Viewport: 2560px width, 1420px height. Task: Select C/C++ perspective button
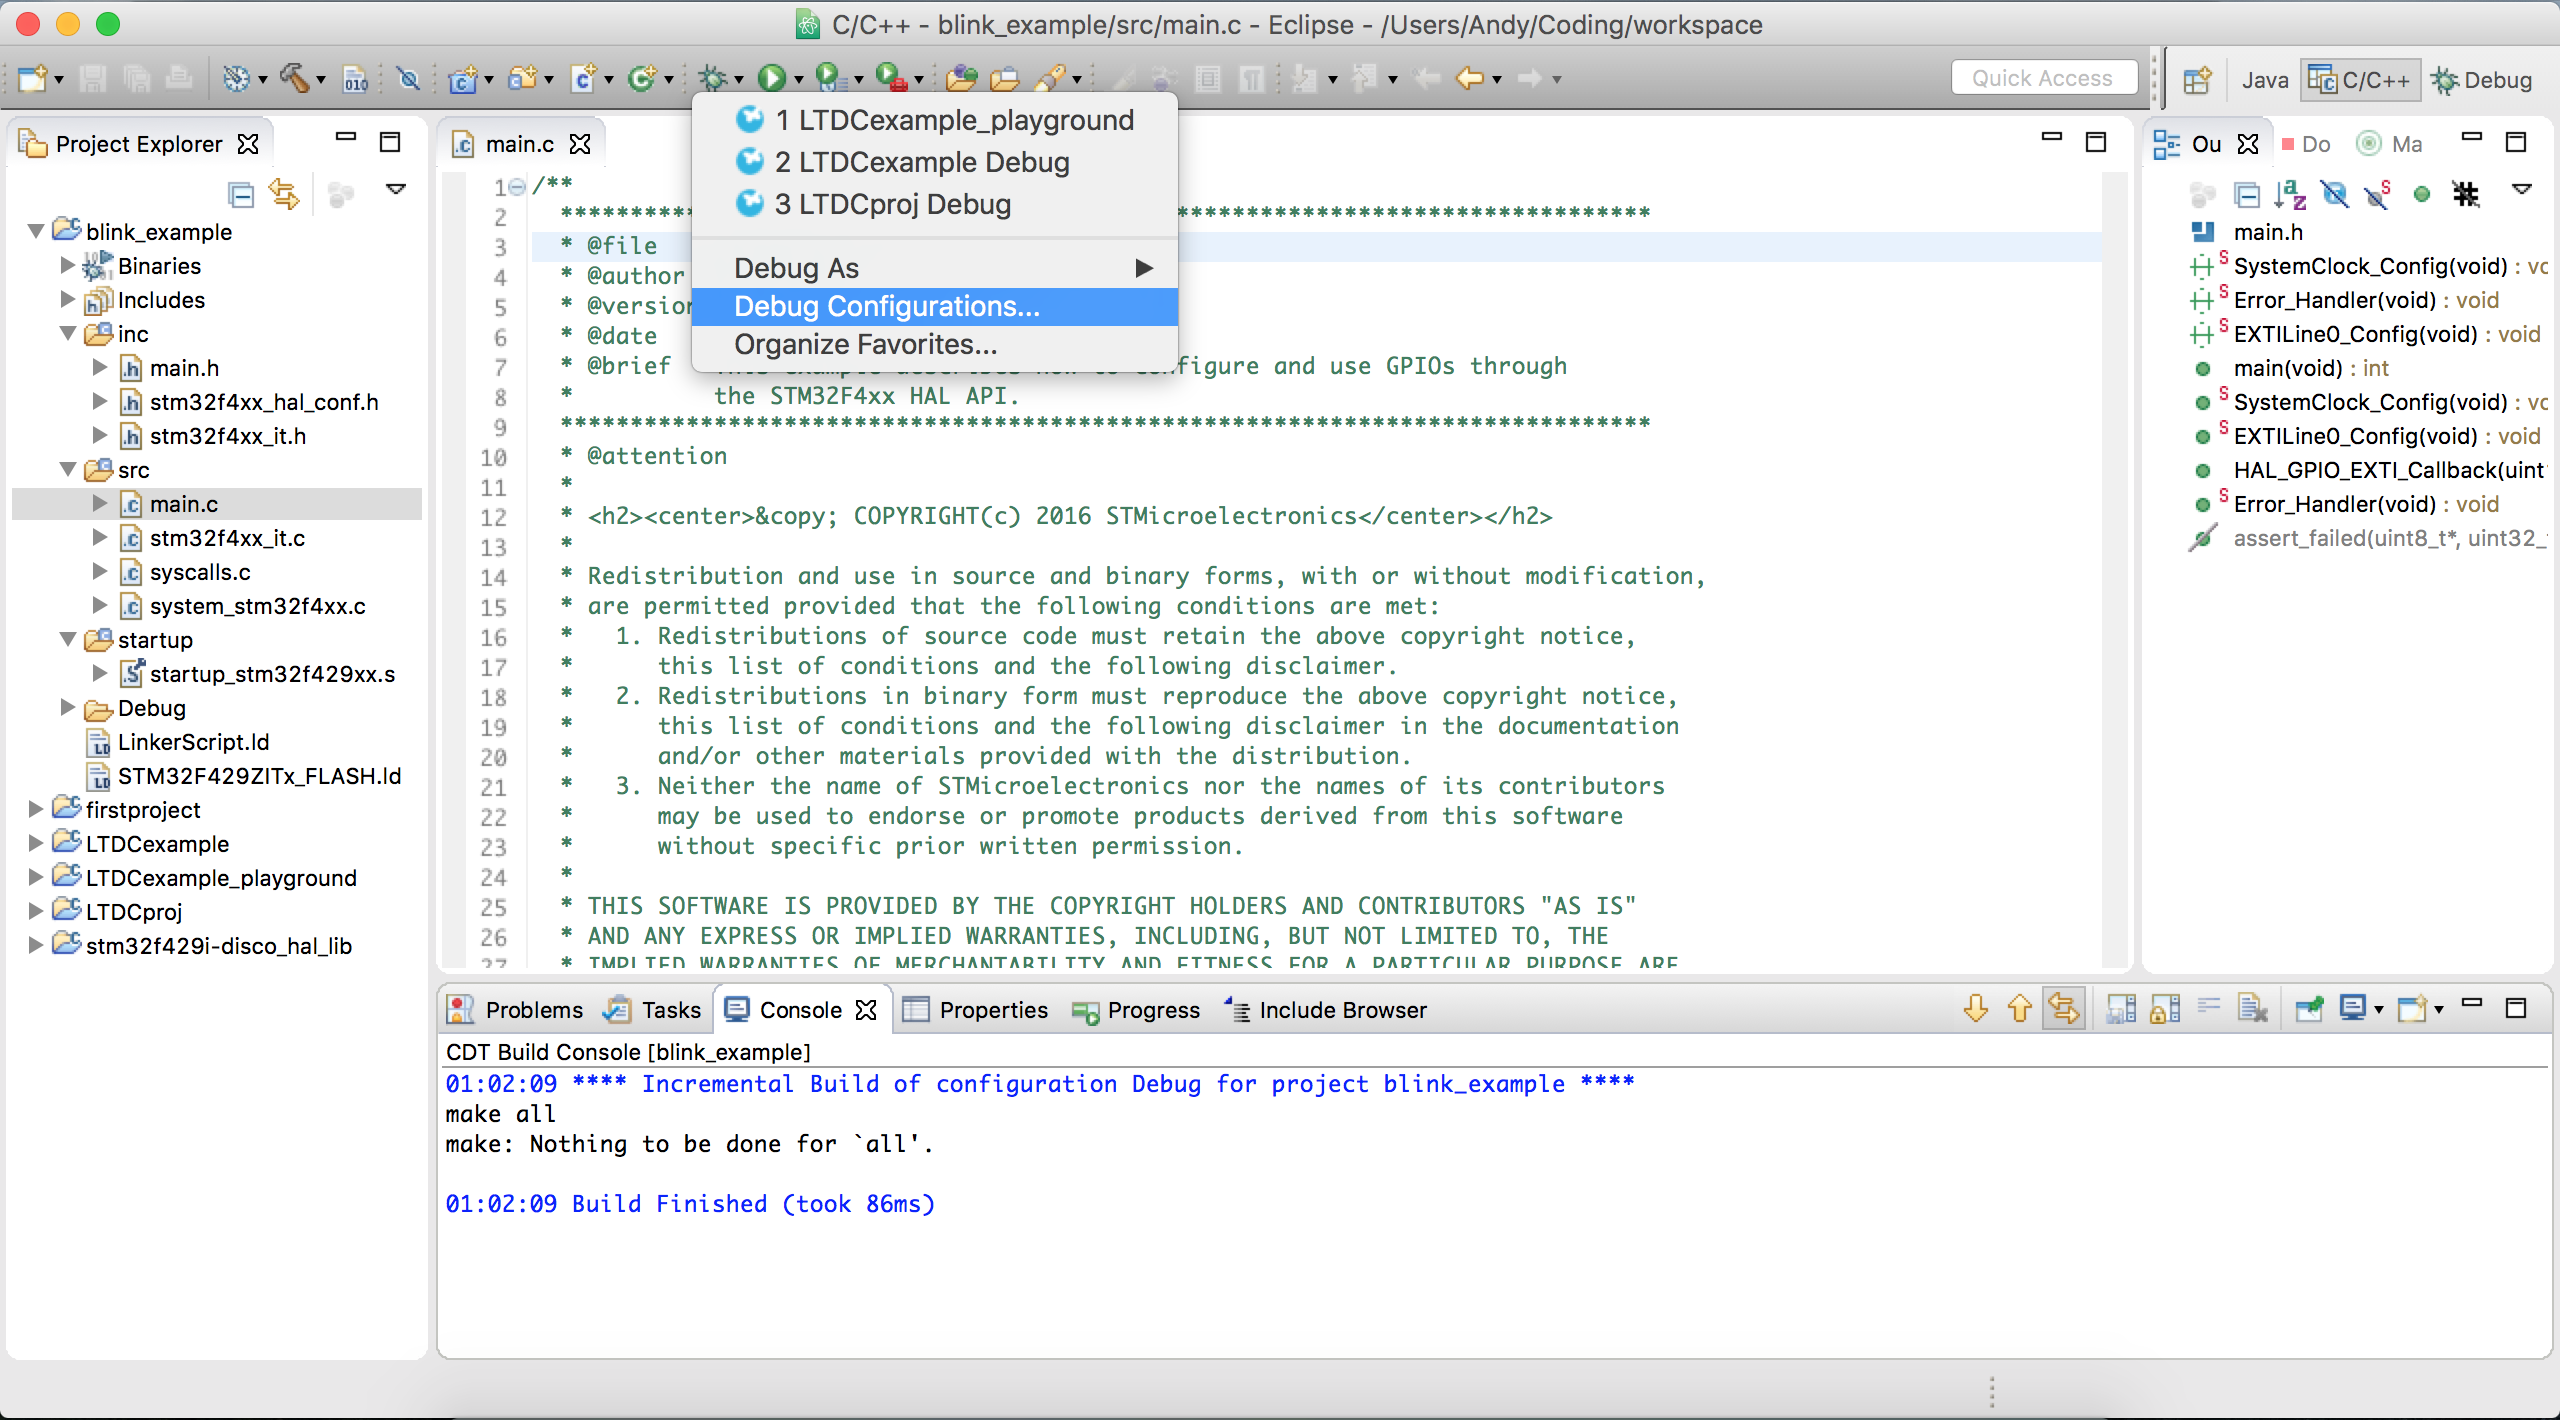click(x=2359, y=80)
